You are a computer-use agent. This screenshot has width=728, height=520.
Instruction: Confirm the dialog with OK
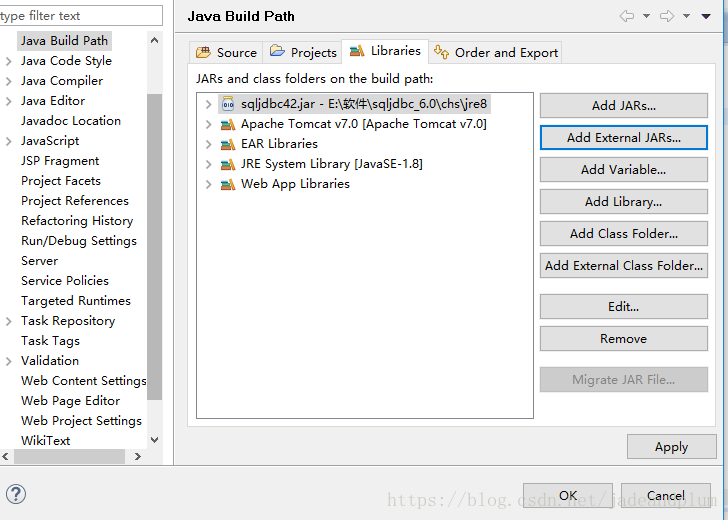click(x=568, y=495)
